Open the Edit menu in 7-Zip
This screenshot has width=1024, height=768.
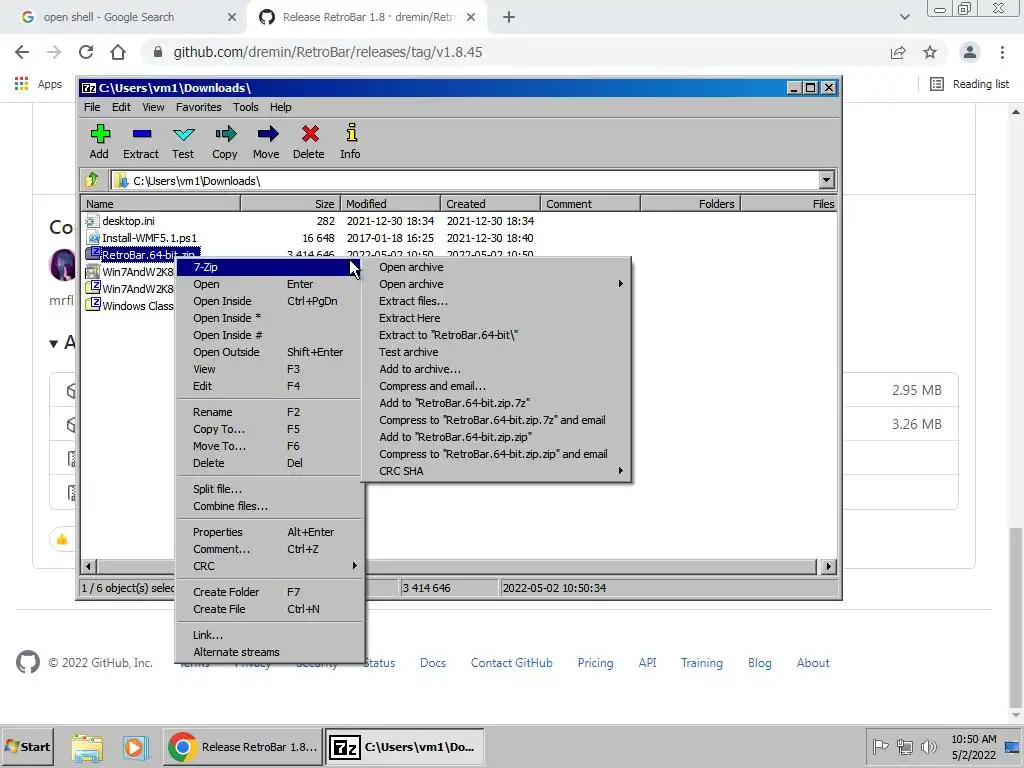coord(121,107)
